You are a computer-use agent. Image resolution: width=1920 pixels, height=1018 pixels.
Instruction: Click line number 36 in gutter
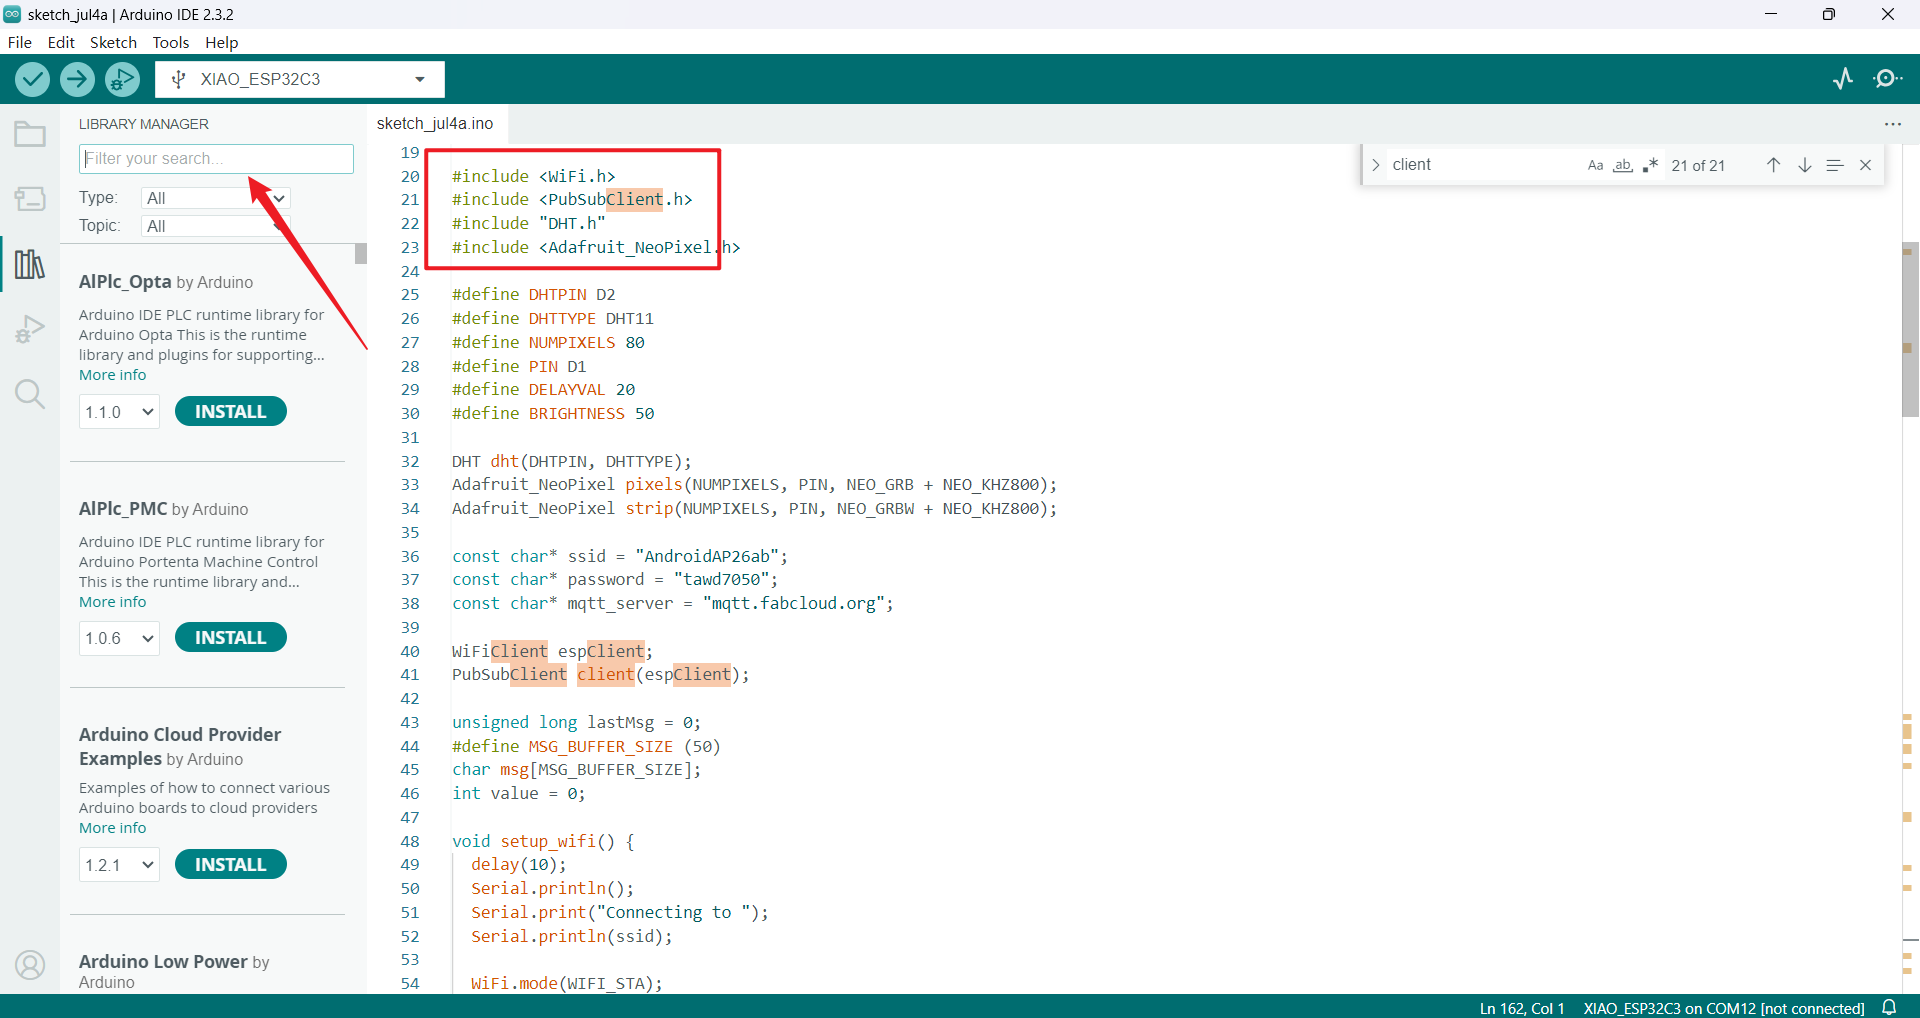pyautogui.click(x=410, y=556)
